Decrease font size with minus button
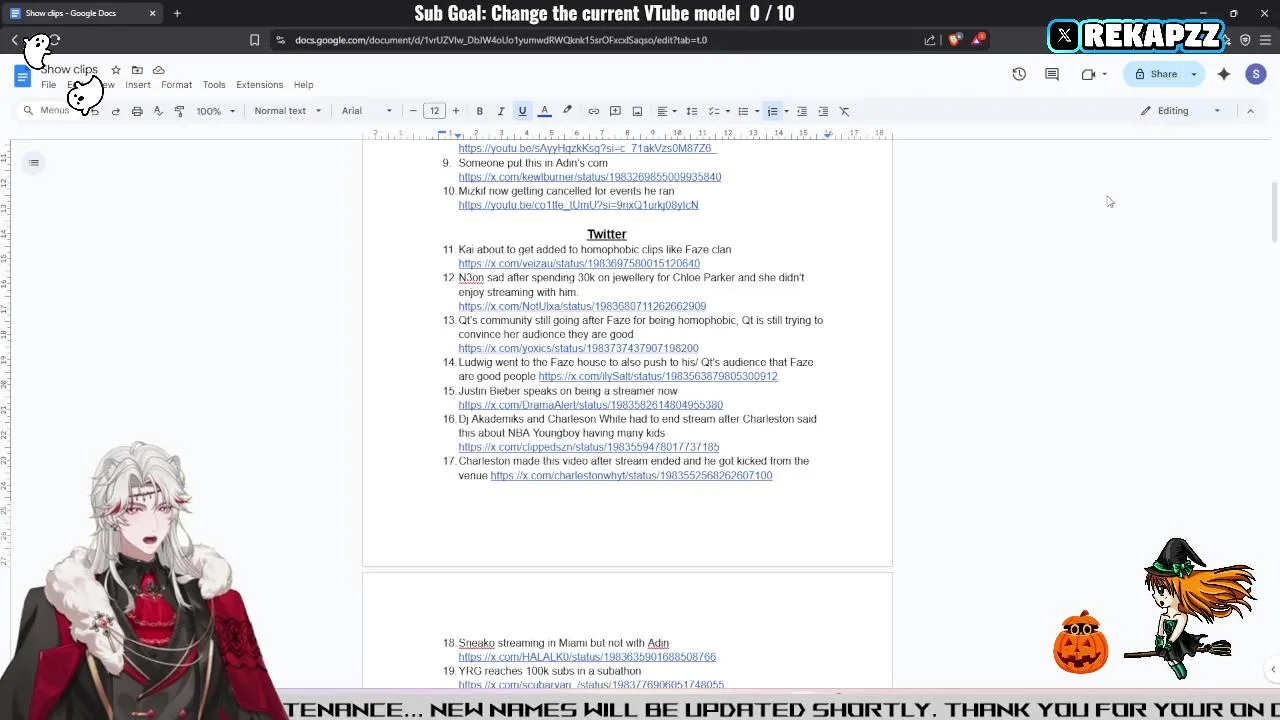 [x=413, y=111]
